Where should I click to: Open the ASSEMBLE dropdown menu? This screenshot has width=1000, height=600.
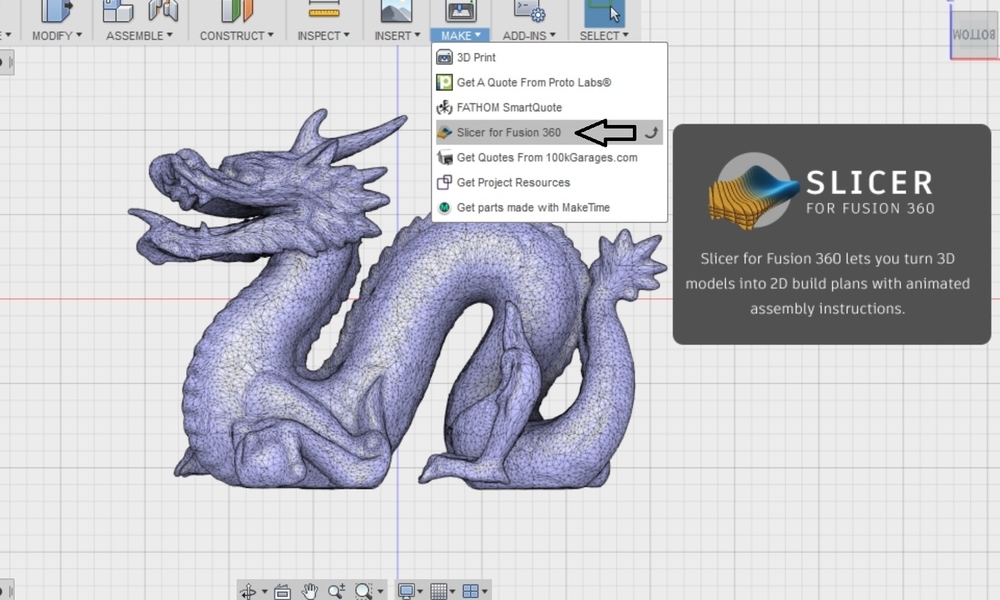coord(139,36)
